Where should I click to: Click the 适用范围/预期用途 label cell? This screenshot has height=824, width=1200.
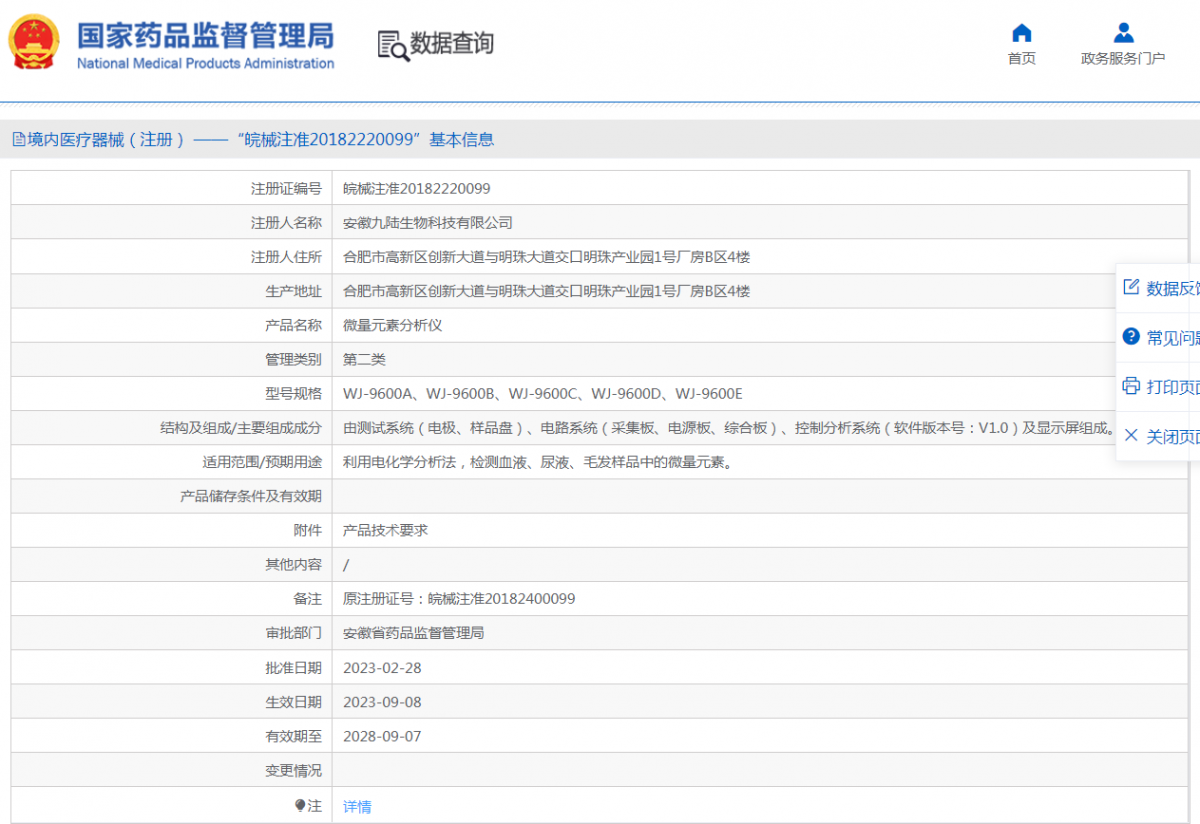click(172, 462)
